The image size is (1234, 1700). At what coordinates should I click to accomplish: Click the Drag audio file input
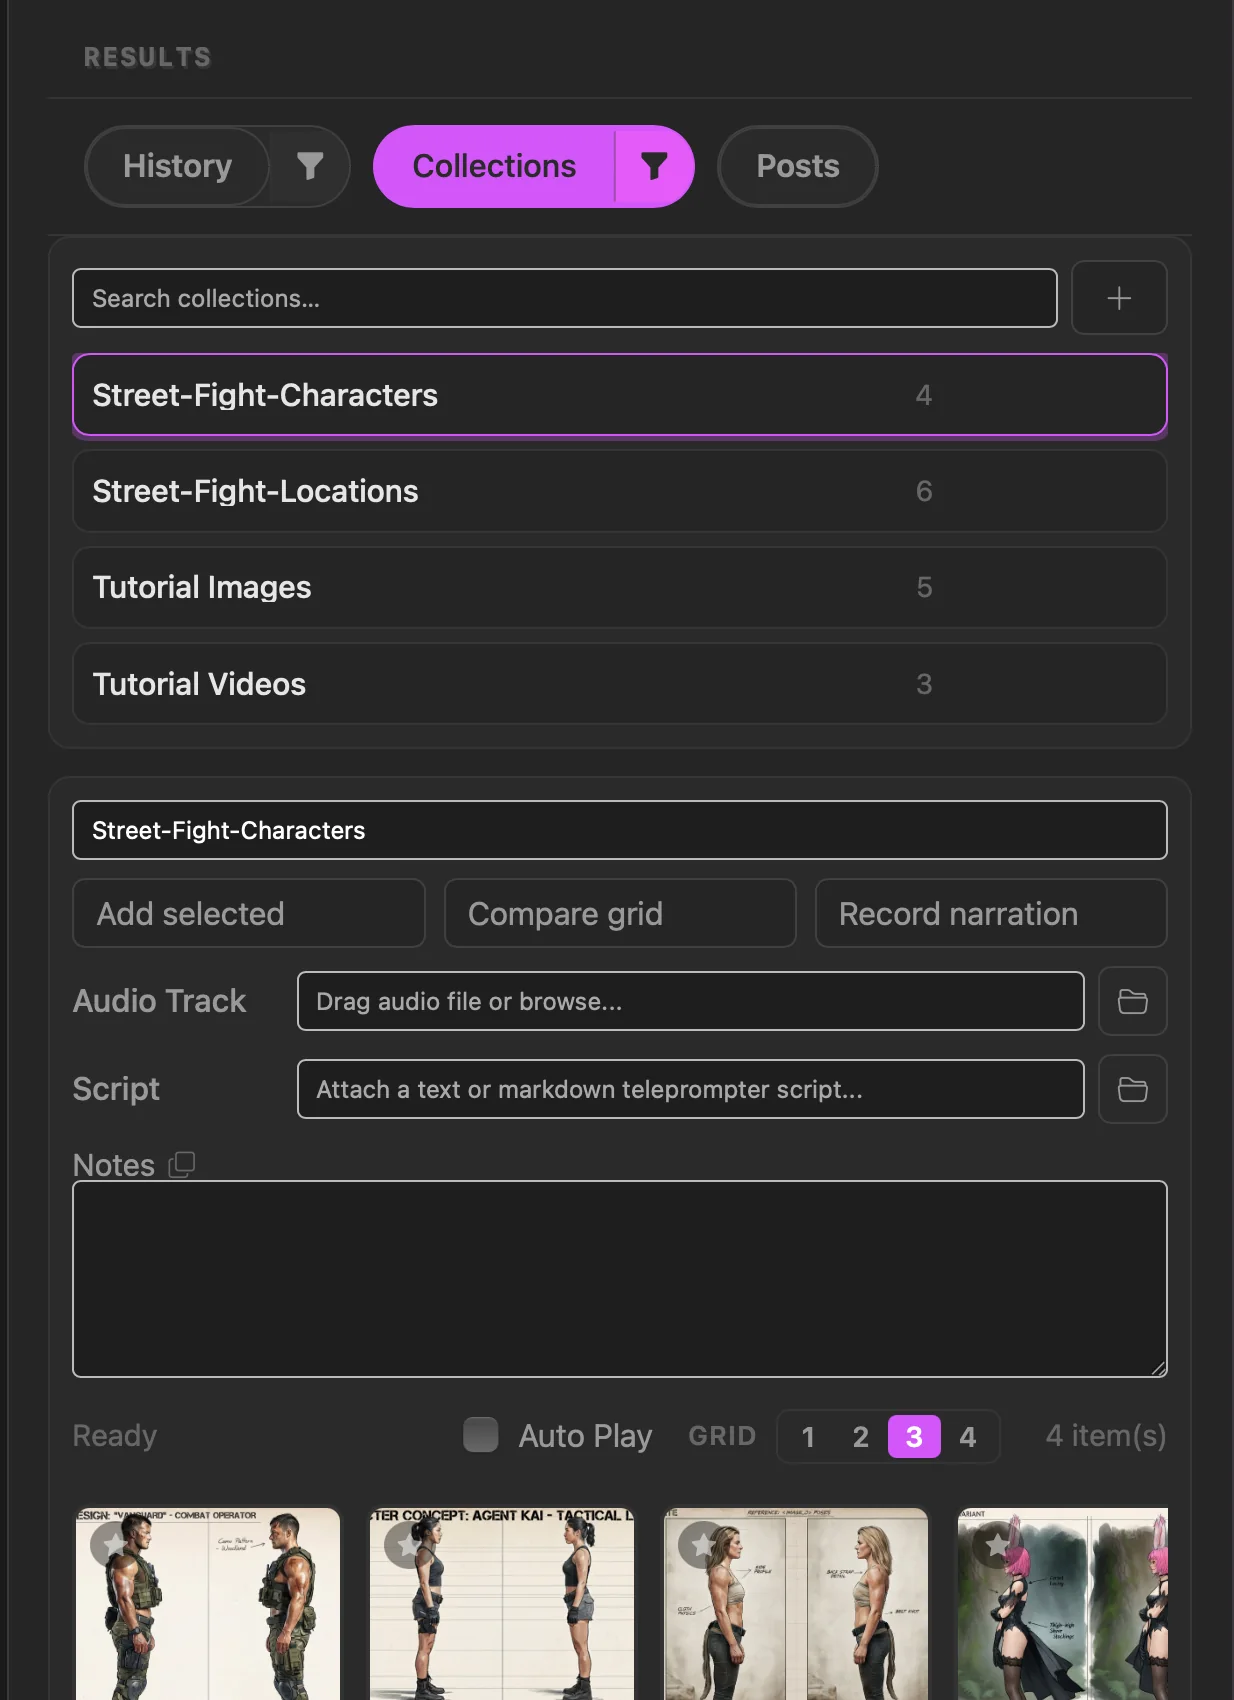[691, 1001]
